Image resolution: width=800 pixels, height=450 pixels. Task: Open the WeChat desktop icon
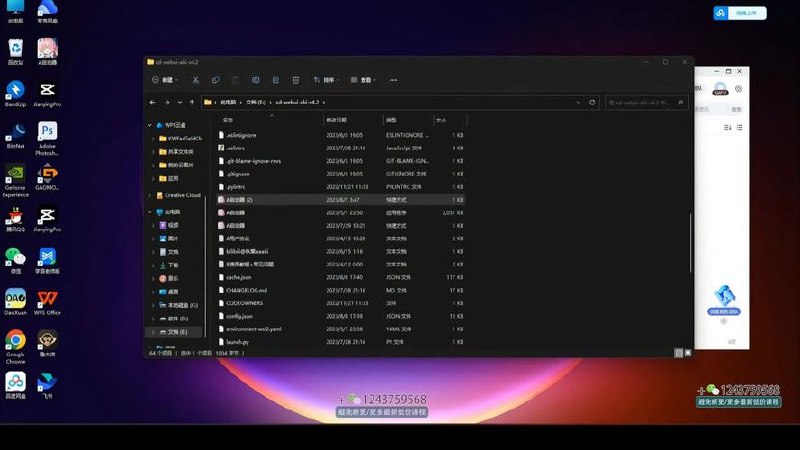pyautogui.click(x=16, y=261)
